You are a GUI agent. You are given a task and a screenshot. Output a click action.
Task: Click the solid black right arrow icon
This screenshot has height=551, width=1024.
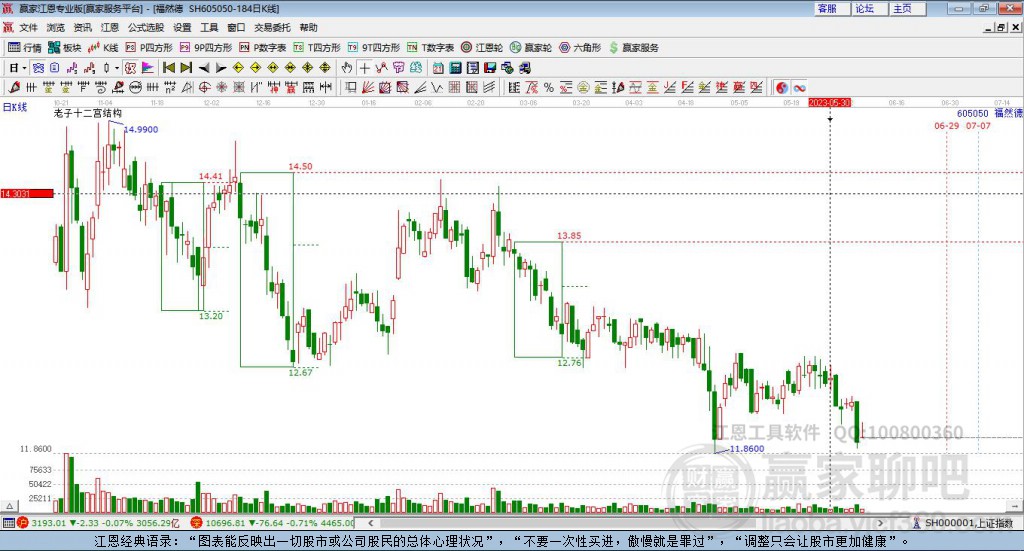coord(221,68)
